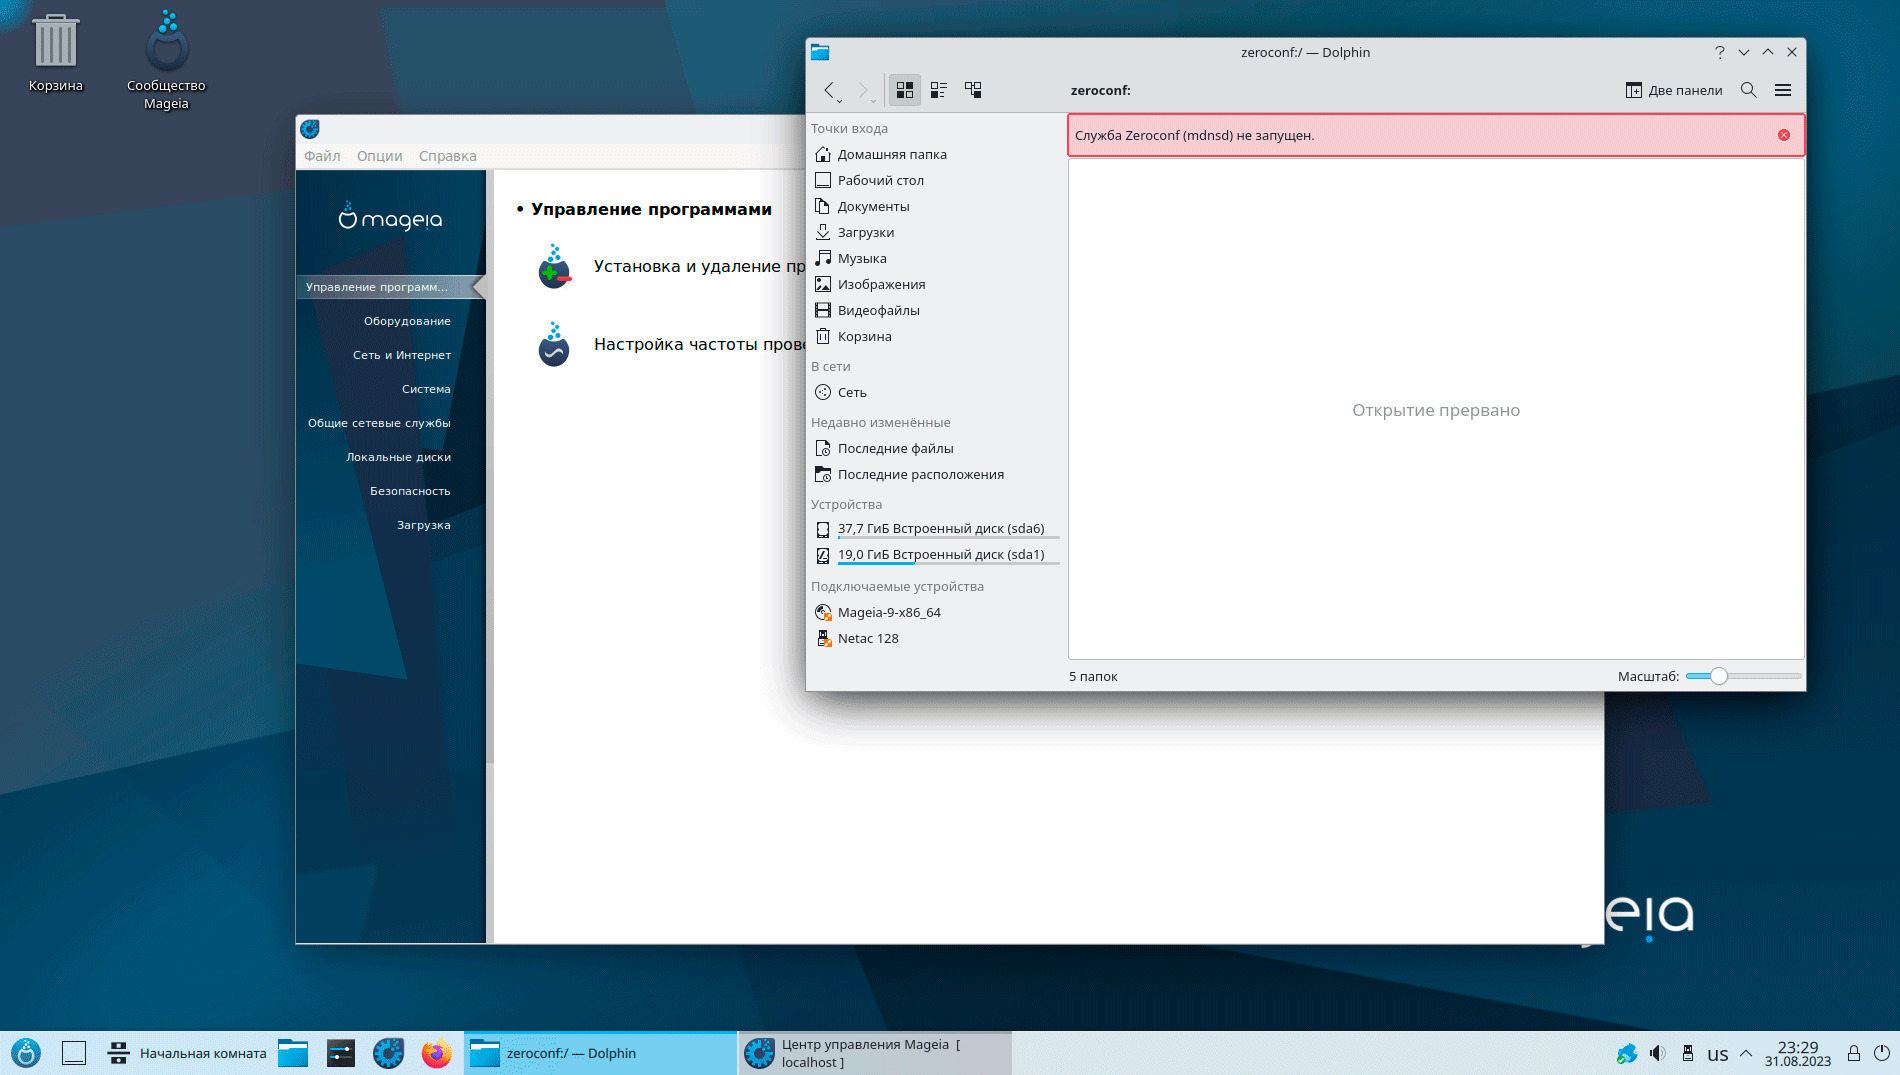Open the Mageia application launcher menu
Screen dimensions: 1900x1075
[x=26, y=1053]
